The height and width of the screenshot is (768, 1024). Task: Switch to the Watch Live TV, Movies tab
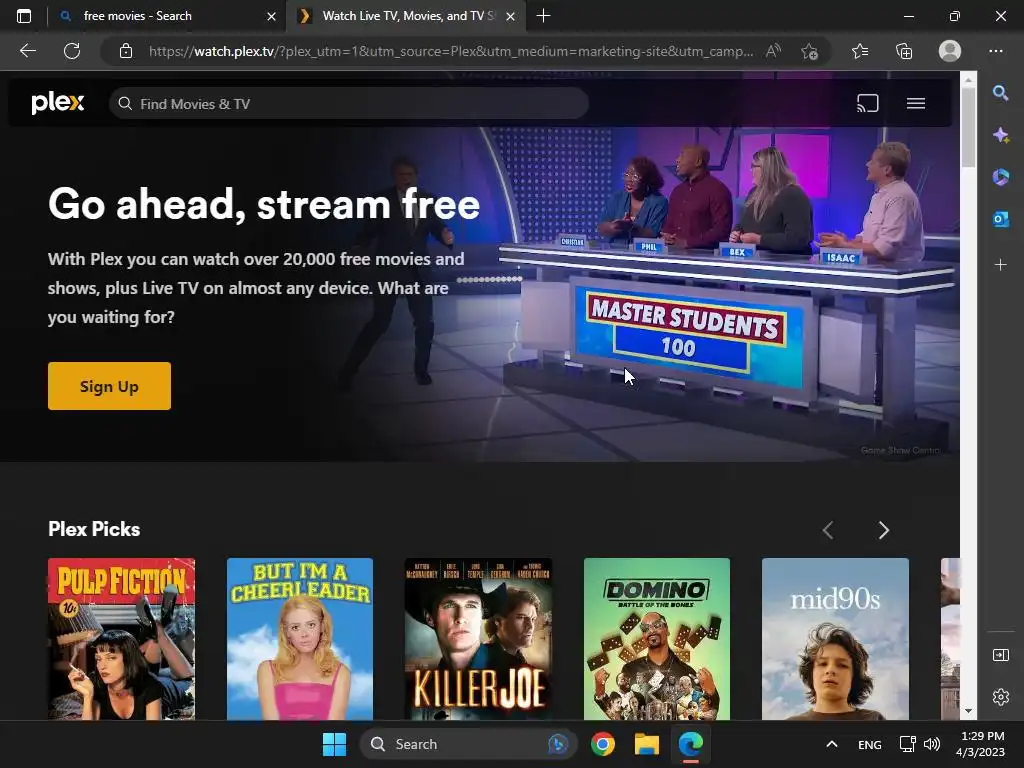tap(406, 16)
